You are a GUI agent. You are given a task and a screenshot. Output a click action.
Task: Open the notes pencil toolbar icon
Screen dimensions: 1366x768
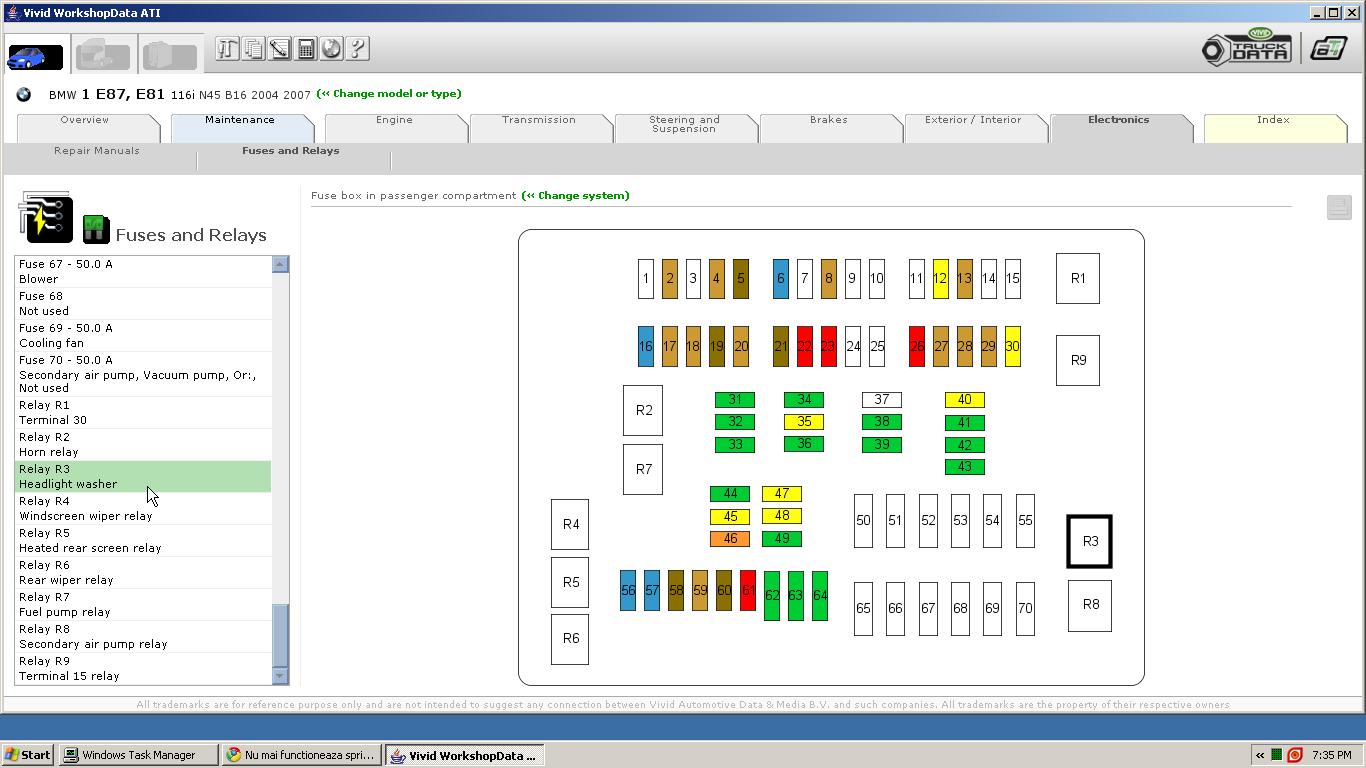279,48
